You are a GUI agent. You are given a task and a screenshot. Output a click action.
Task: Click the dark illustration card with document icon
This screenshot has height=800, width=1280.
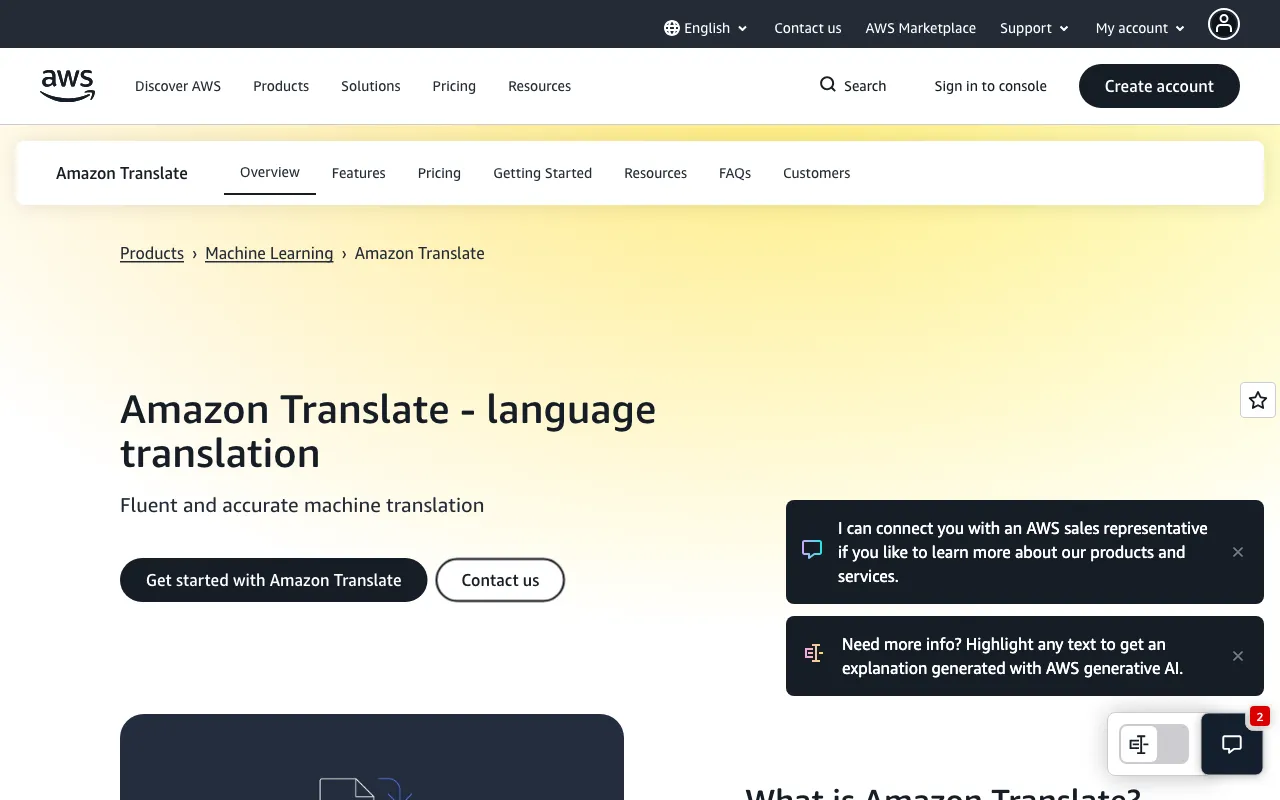pos(372,757)
